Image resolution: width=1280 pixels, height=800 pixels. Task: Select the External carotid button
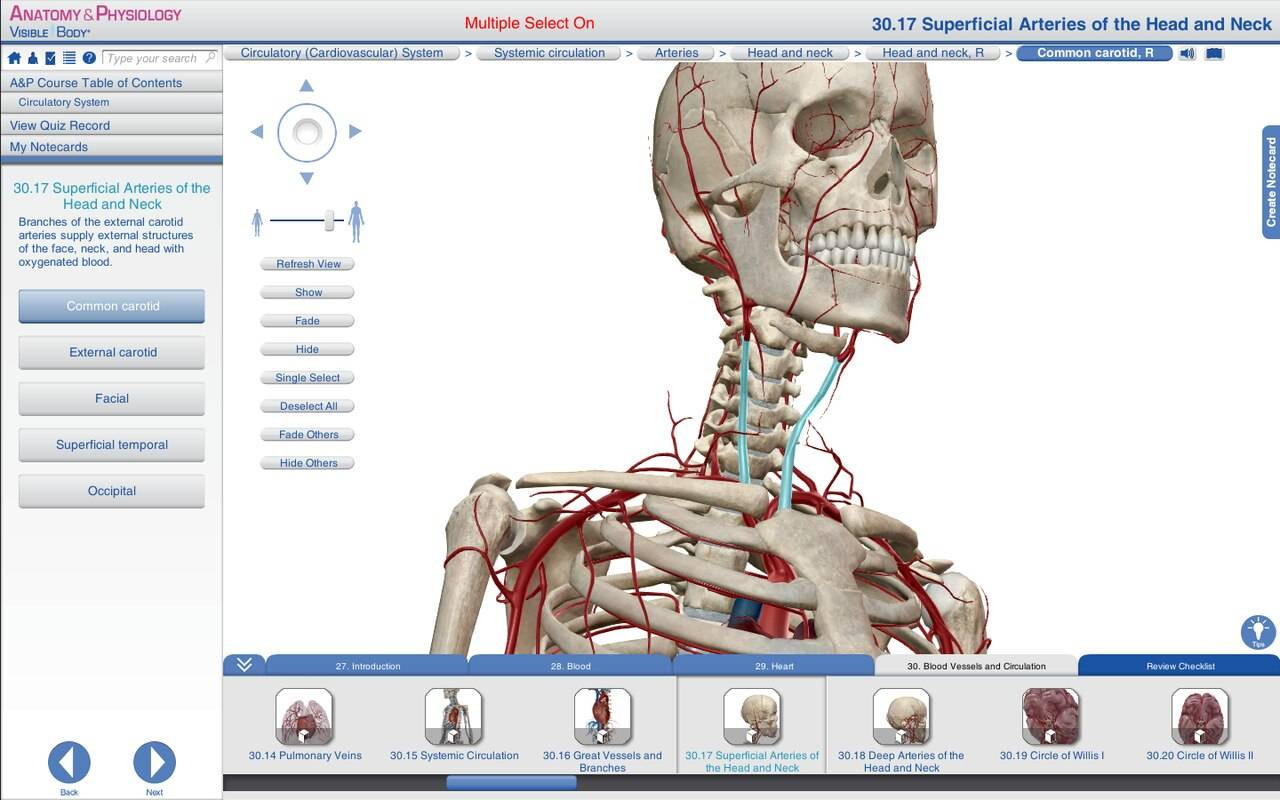112,352
